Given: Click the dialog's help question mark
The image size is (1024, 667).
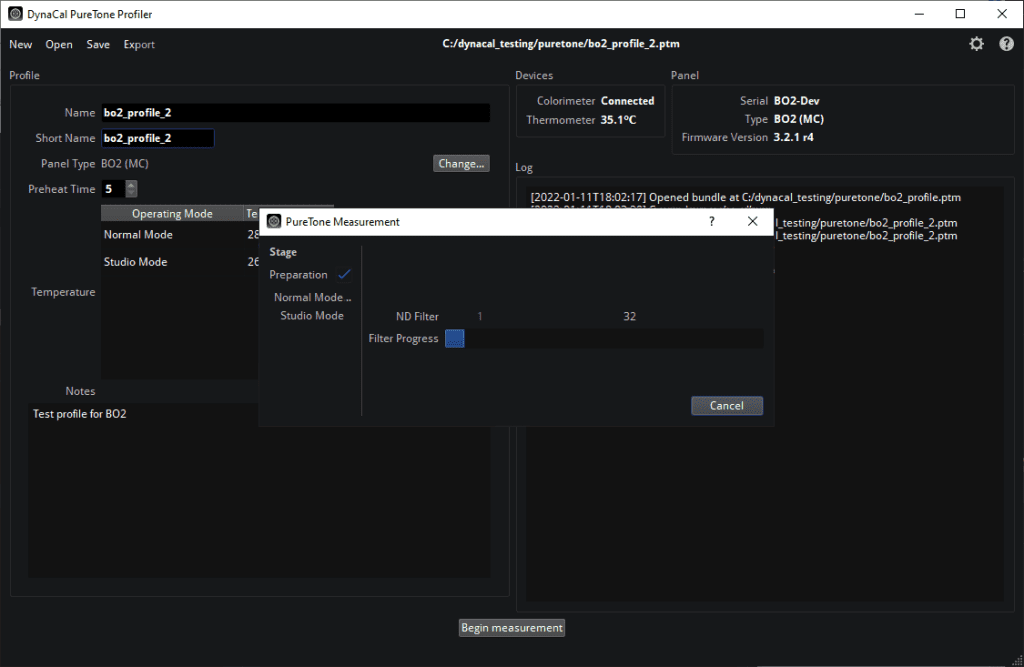Looking at the screenshot, I should coord(712,221).
